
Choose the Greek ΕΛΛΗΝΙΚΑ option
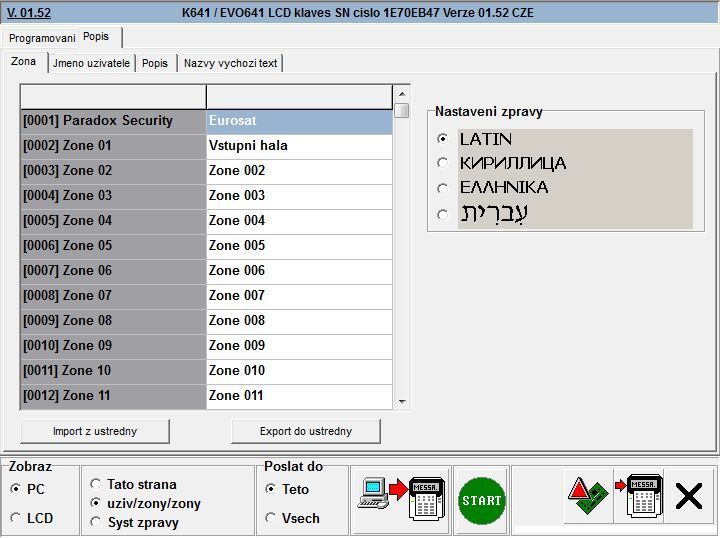click(x=443, y=187)
